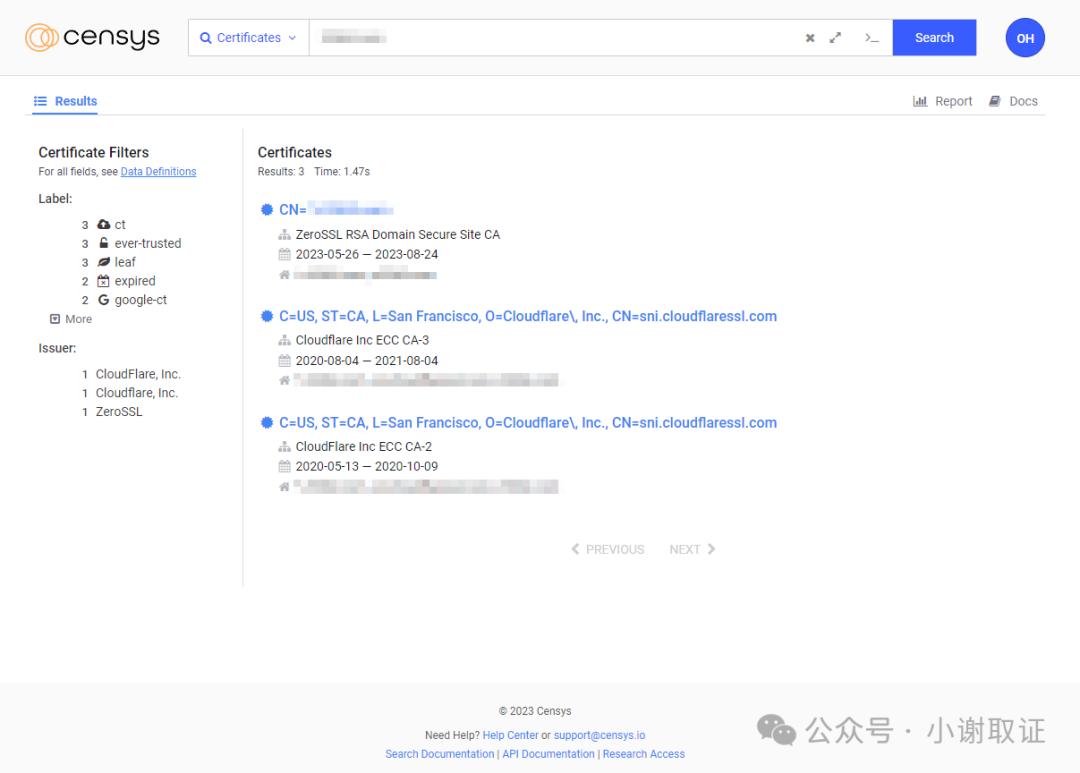Image resolution: width=1080 pixels, height=773 pixels.
Task: Select validity dates 2020-08-04 — 2021-08-04
Action: pyautogui.click(x=366, y=360)
